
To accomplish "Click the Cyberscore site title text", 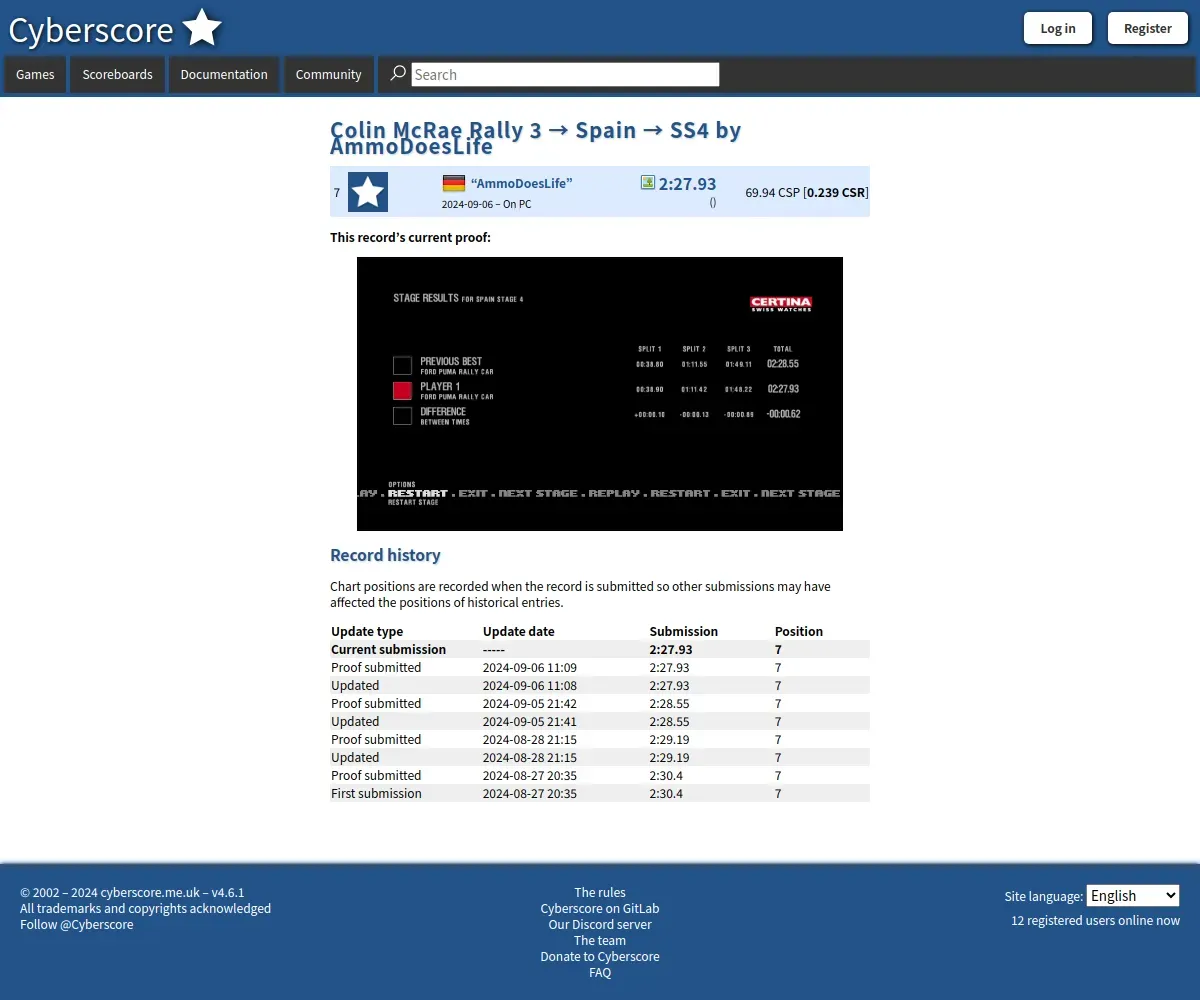I will pyautogui.click(x=91, y=30).
